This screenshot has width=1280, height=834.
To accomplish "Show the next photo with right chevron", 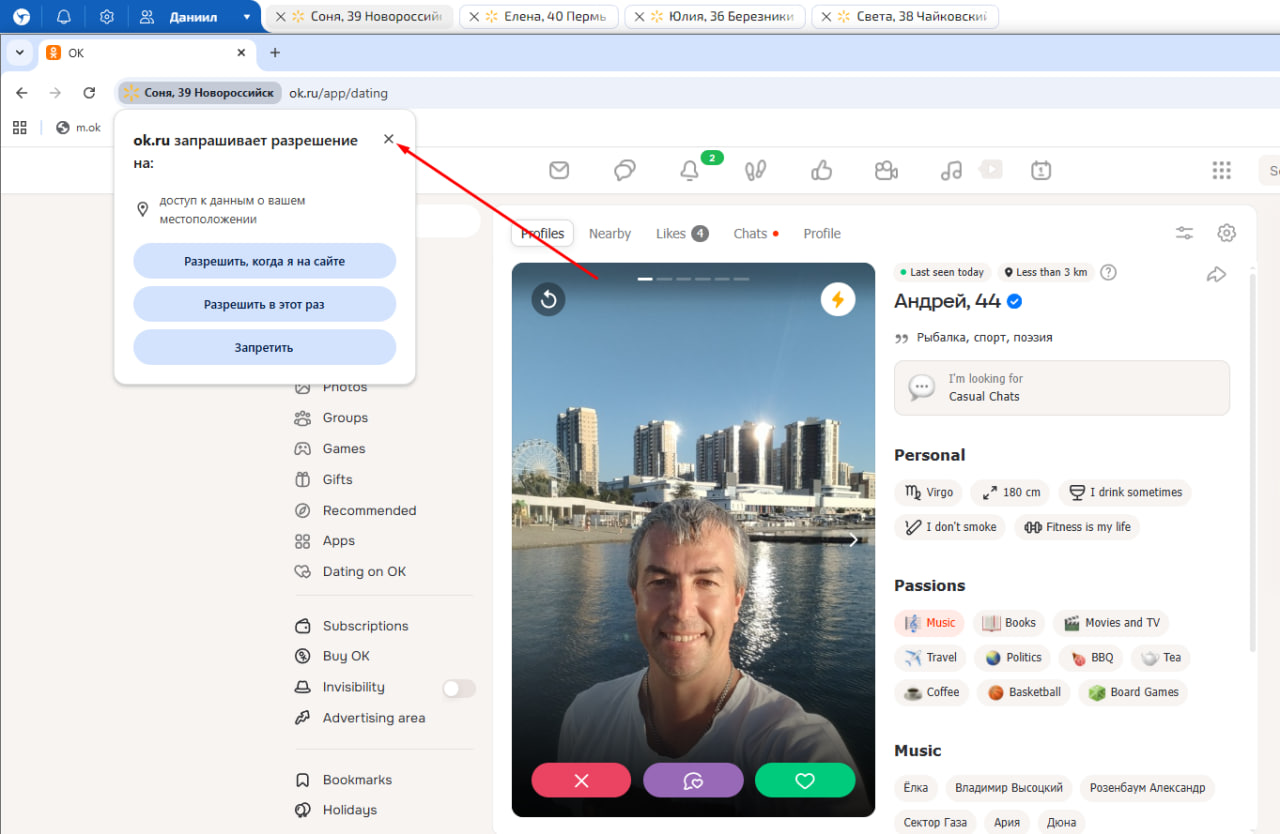I will 853,540.
